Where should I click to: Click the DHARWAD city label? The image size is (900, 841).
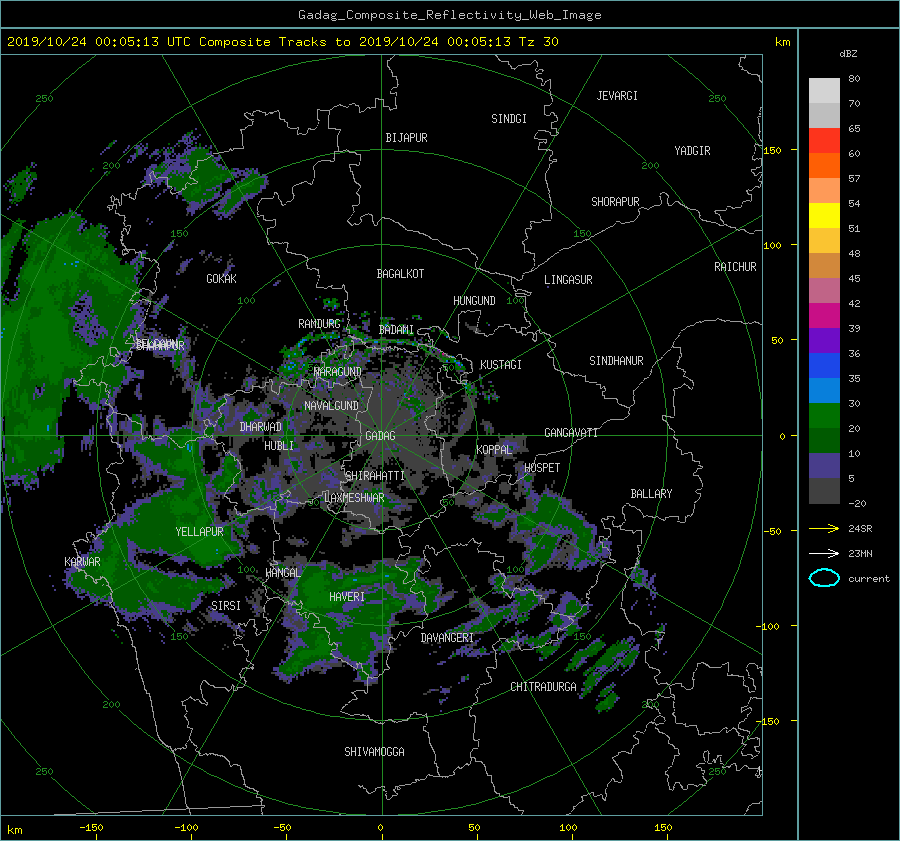(261, 427)
